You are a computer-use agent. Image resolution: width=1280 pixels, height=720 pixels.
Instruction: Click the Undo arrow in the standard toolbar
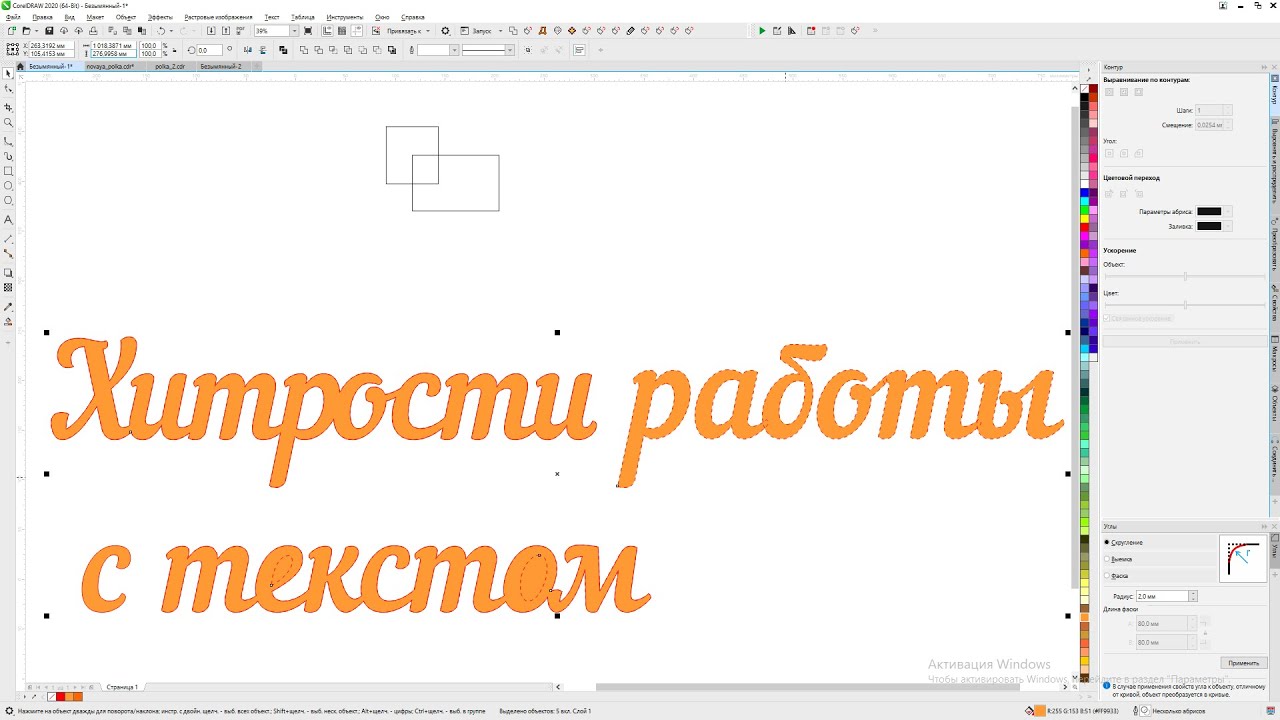pos(160,31)
